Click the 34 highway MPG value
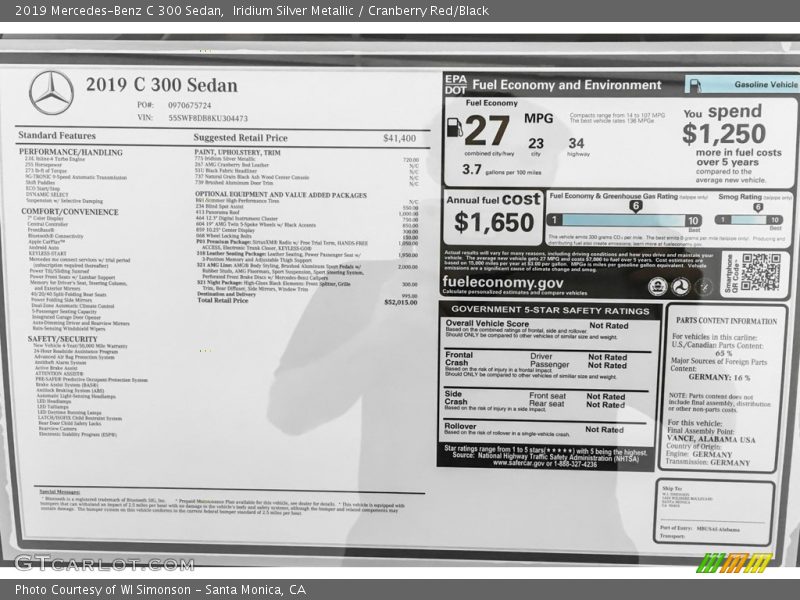 [576, 143]
